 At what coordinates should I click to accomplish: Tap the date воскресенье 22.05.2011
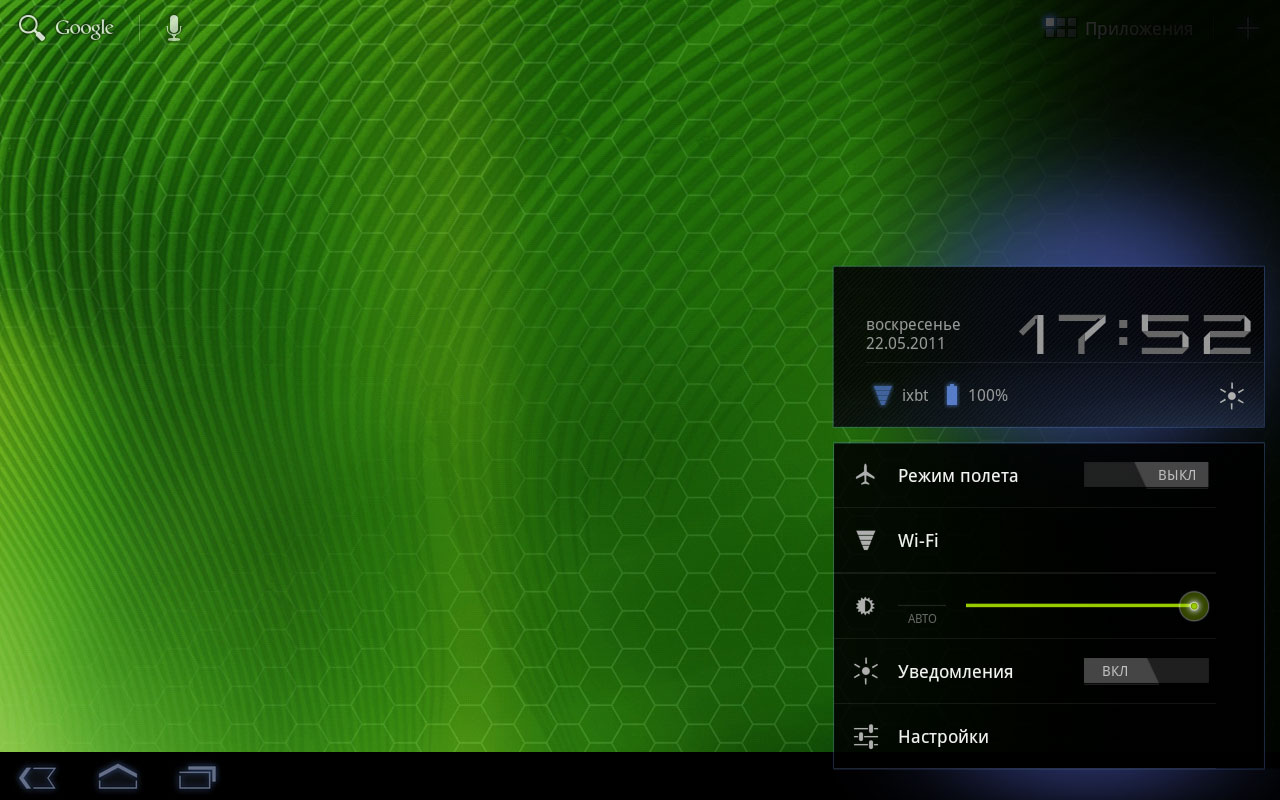point(912,334)
